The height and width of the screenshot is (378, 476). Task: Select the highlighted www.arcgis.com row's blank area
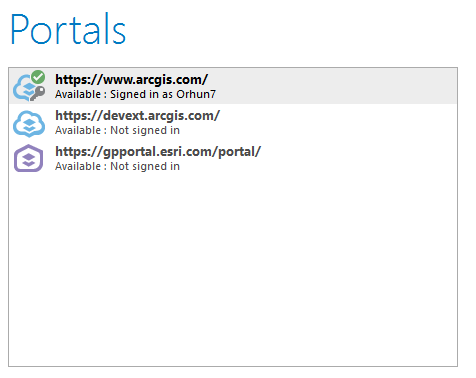(333, 86)
